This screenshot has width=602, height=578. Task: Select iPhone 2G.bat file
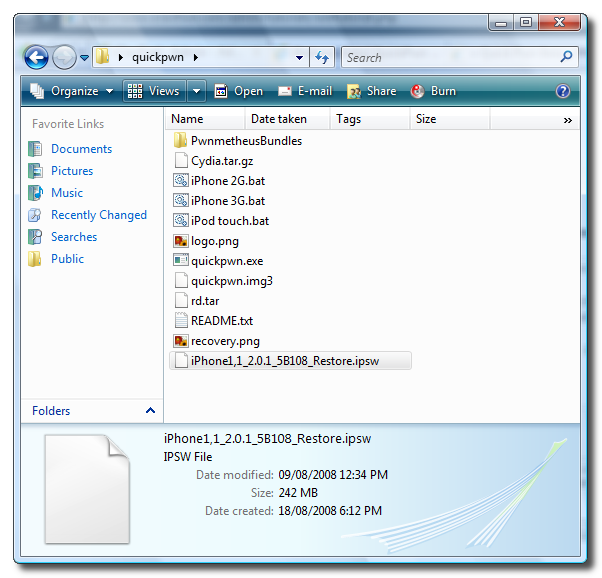click(x=228, y=181)
